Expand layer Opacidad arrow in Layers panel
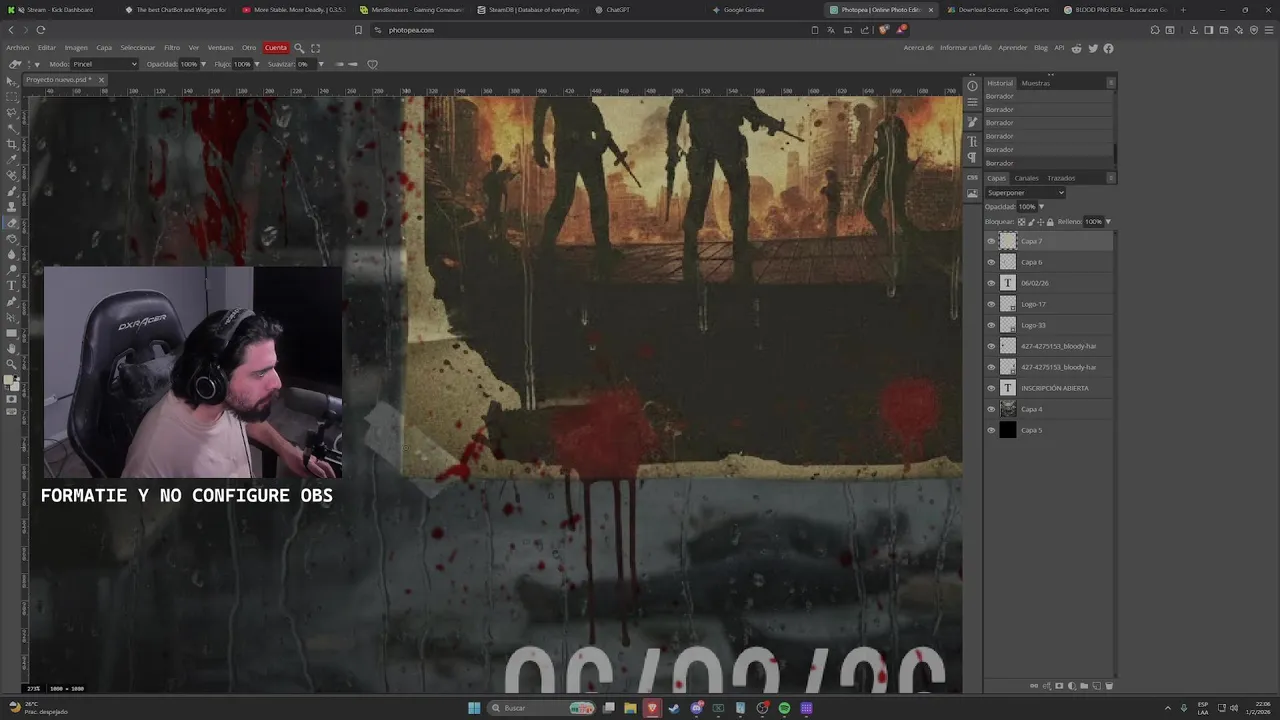Viewport: 1280px width, 720px height. [x=1041, y=207]
